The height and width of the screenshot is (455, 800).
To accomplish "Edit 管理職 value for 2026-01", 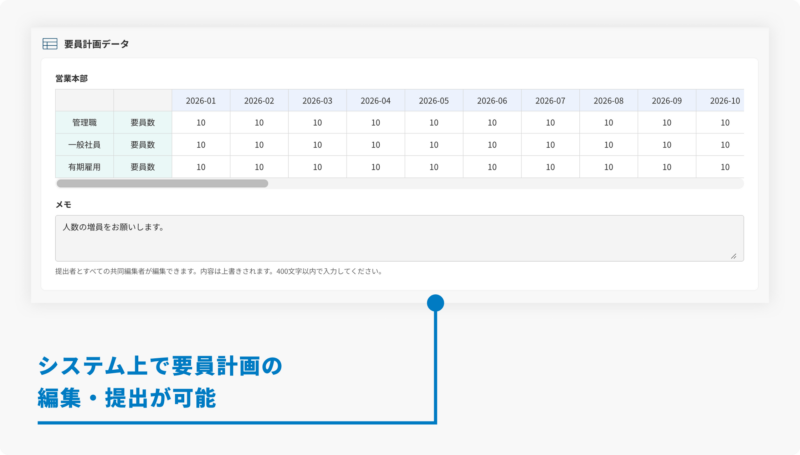I will pos(201,122).
